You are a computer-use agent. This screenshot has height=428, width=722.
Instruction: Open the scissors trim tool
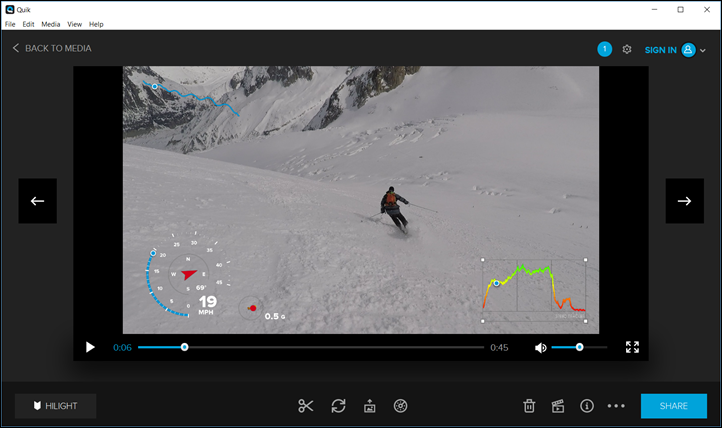click(306, 406)
